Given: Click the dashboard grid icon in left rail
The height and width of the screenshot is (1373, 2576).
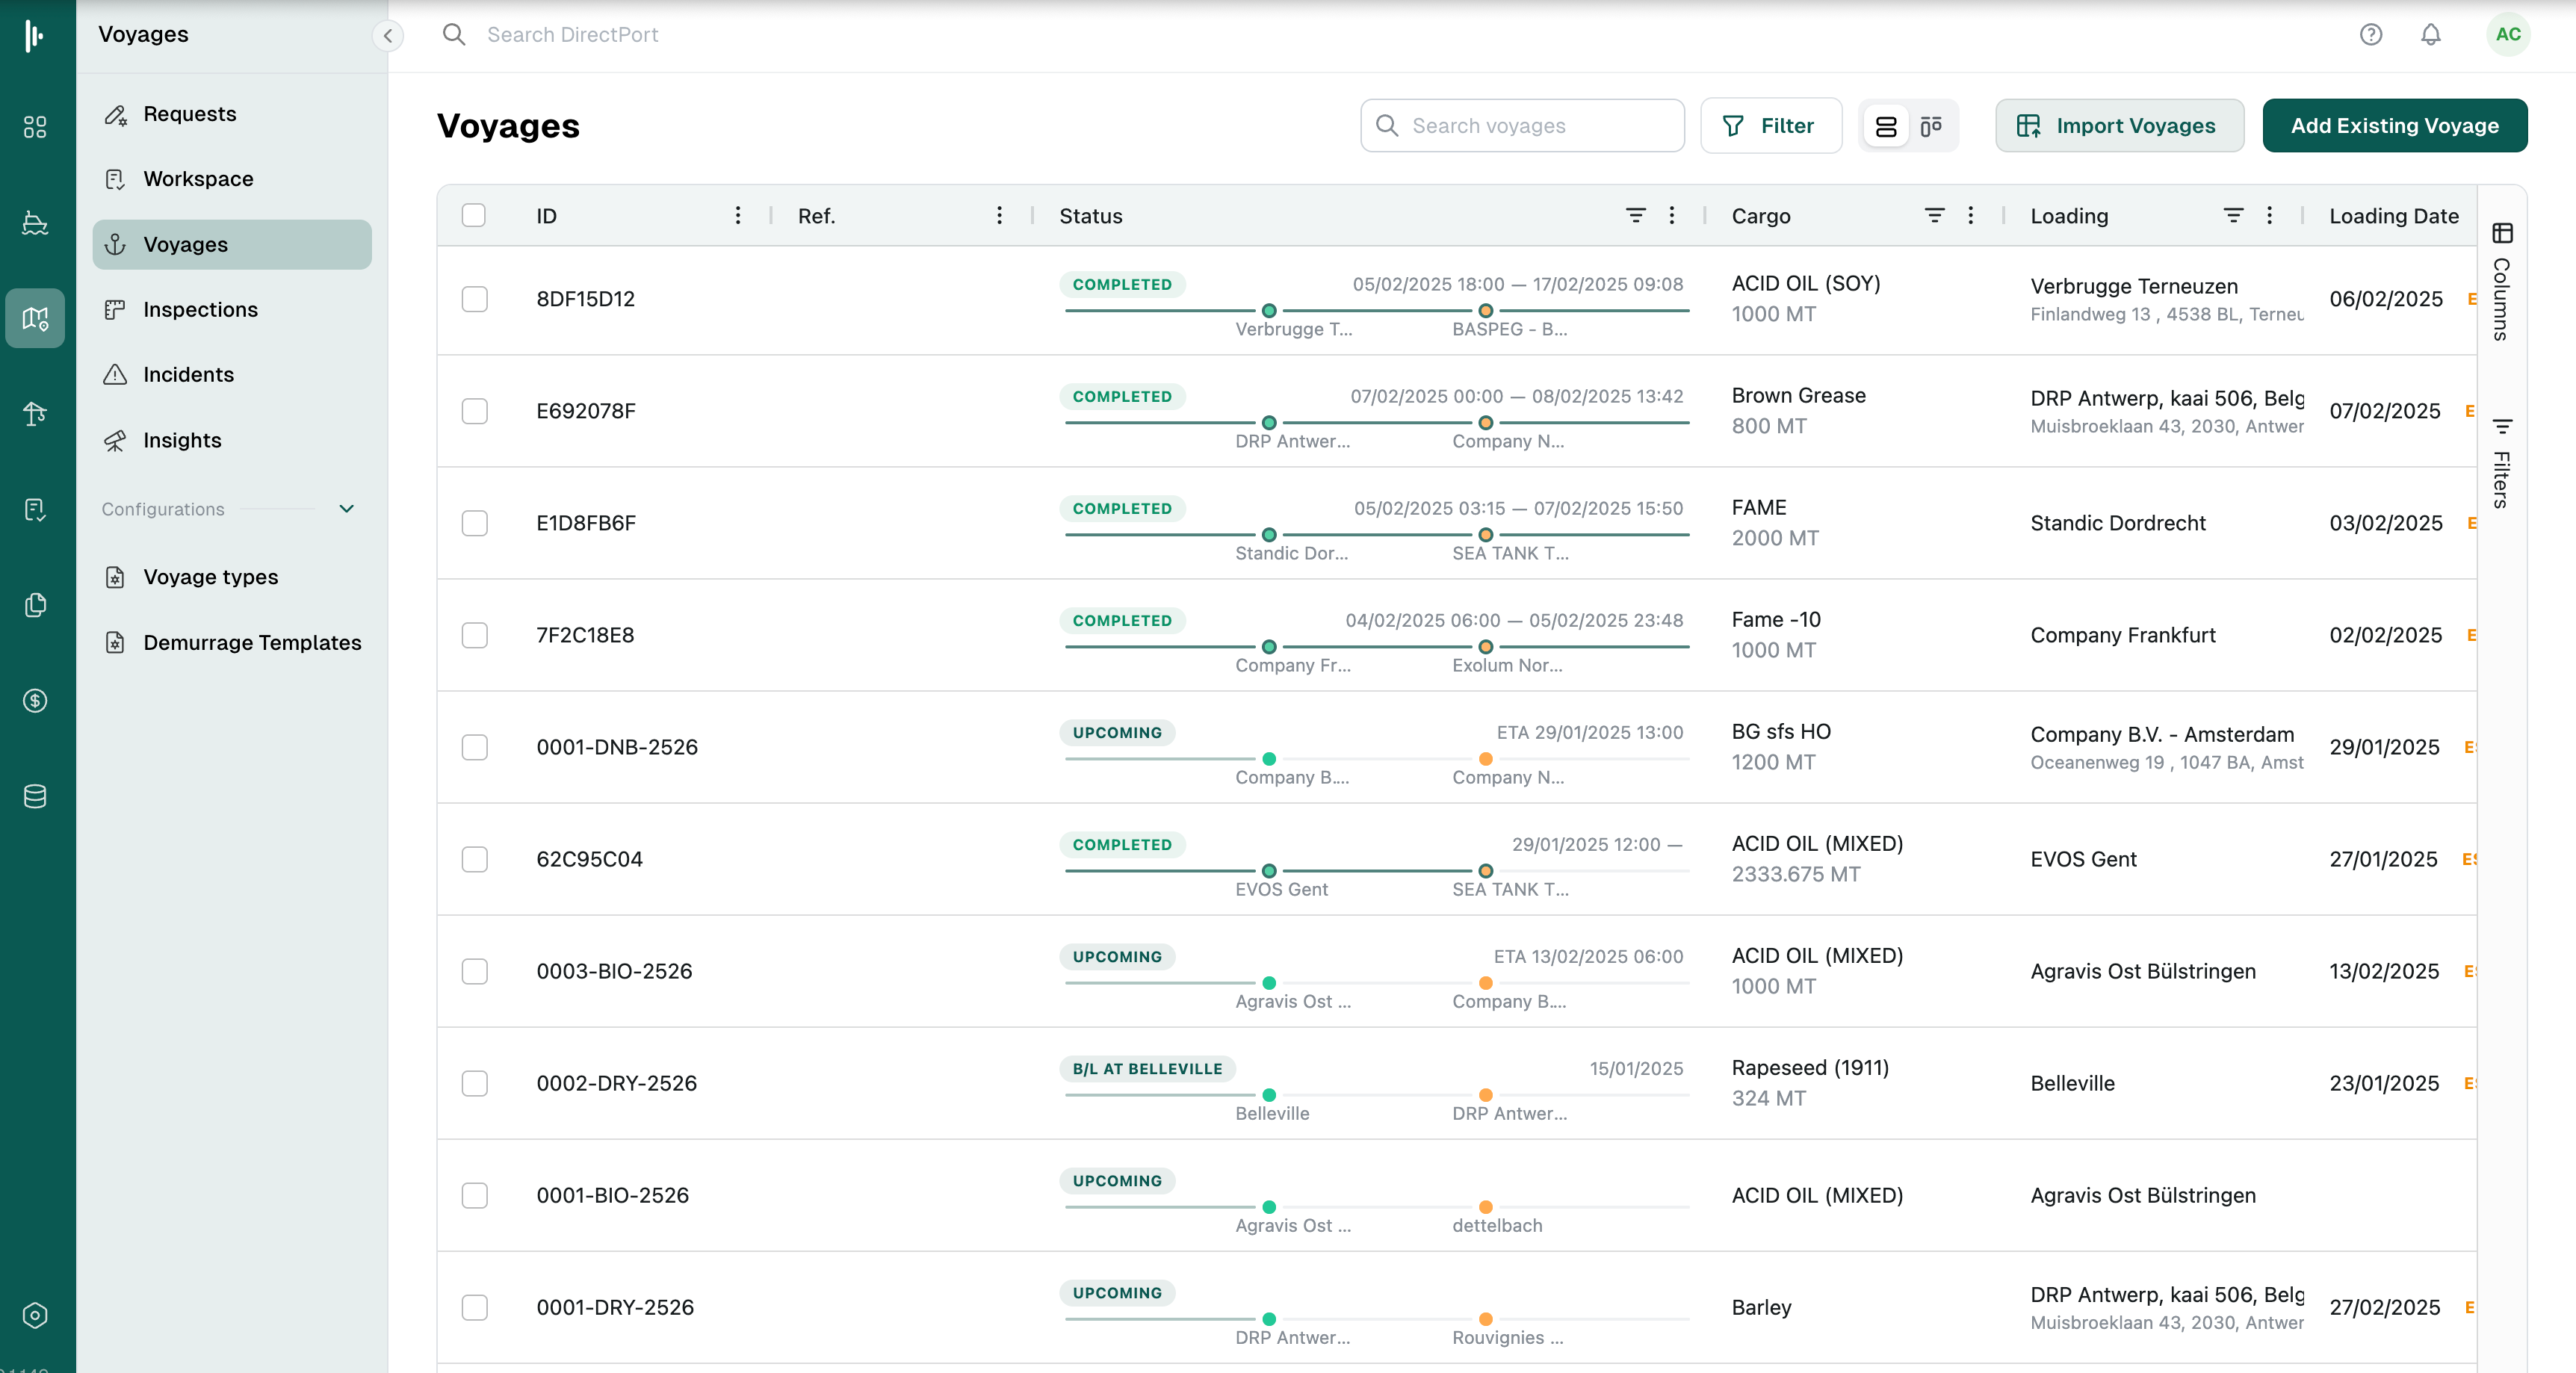Looking at the screenshot, I should click(x=35, y=127).
